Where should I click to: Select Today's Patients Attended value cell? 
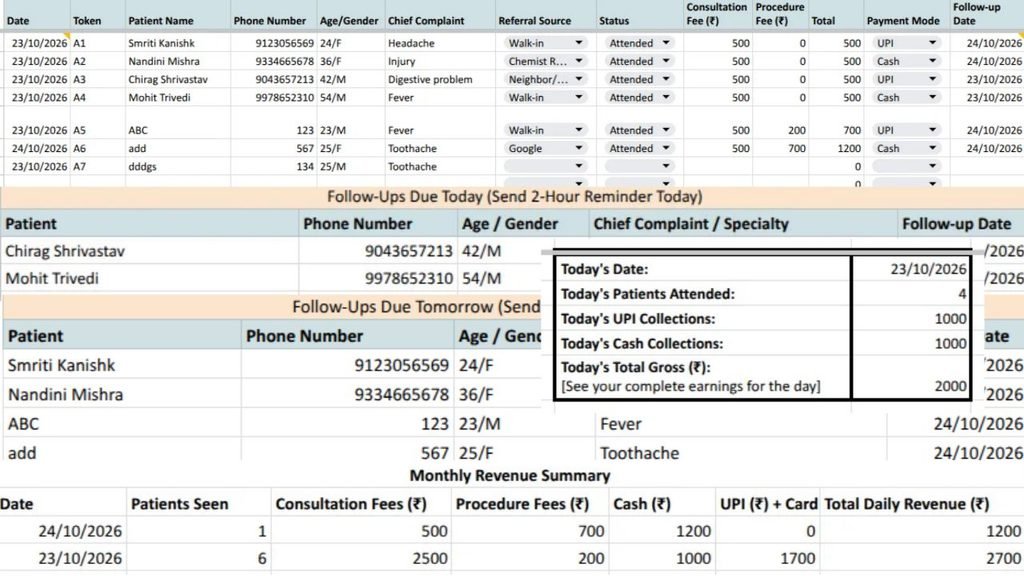(911, 294)
